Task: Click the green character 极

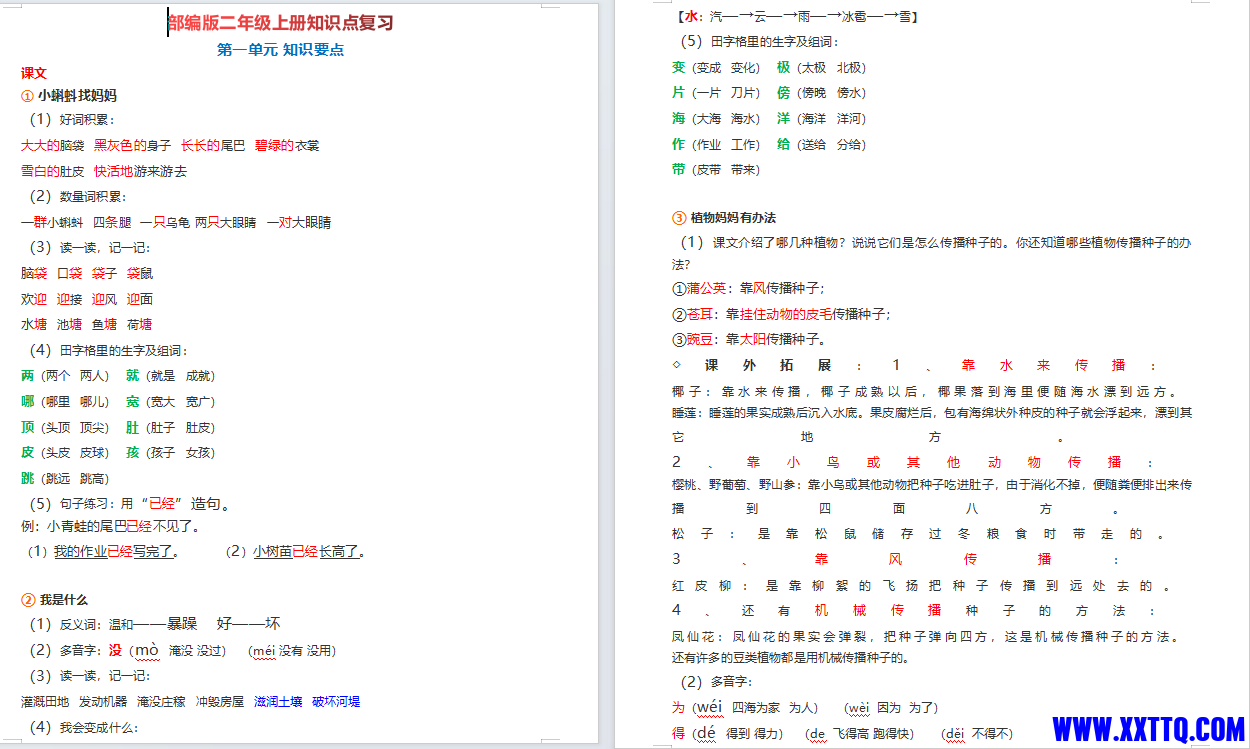Action: pos(783,68)
